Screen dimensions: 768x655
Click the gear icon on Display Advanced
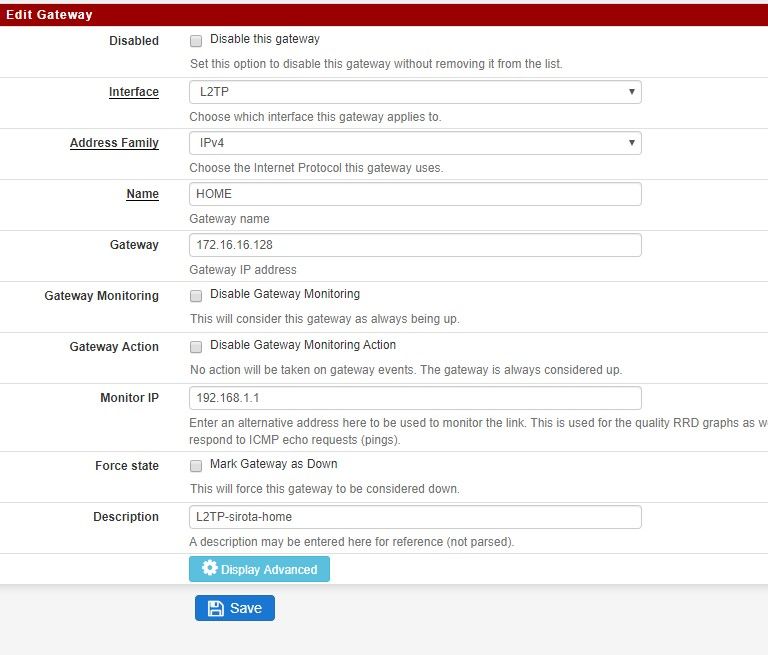point(210,568)
